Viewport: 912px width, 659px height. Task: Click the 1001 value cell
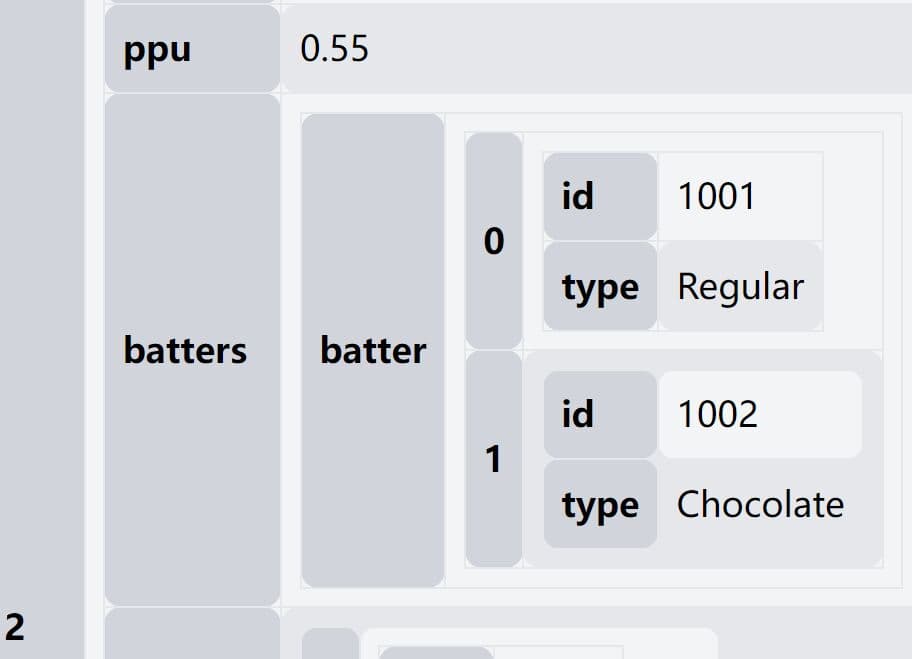pos(740,196)
